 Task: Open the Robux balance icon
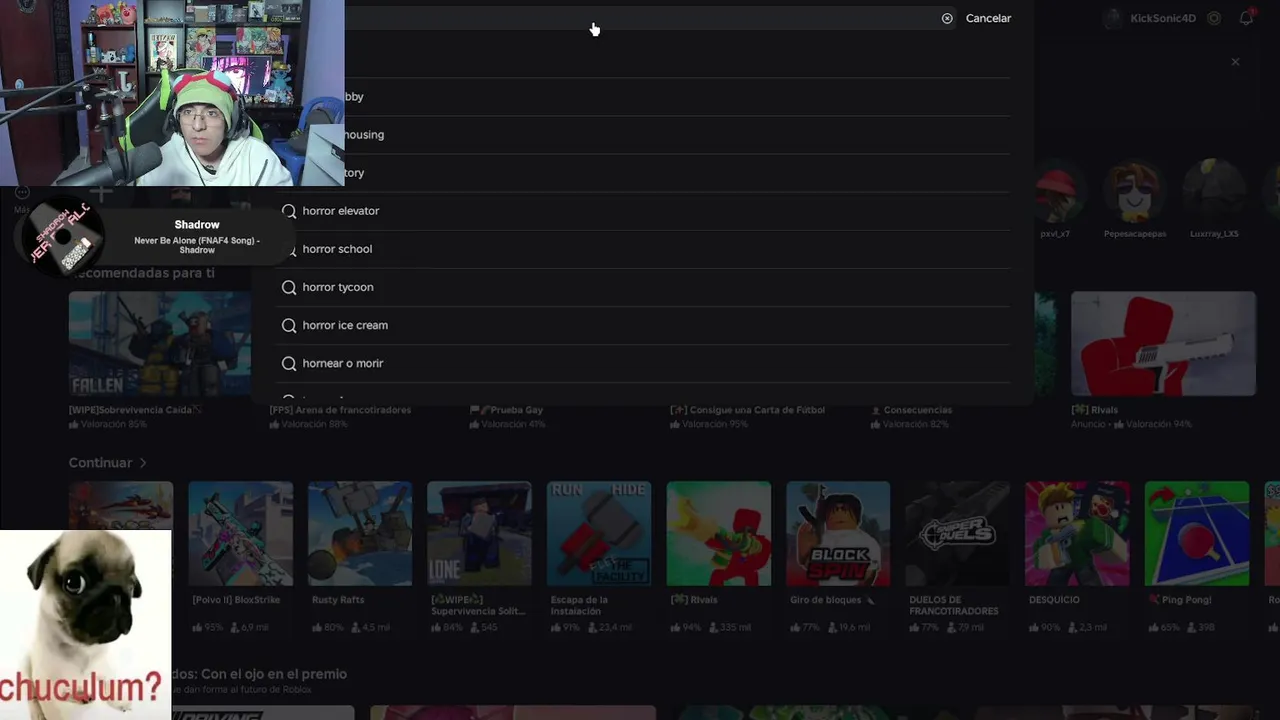click(1214, 18)
